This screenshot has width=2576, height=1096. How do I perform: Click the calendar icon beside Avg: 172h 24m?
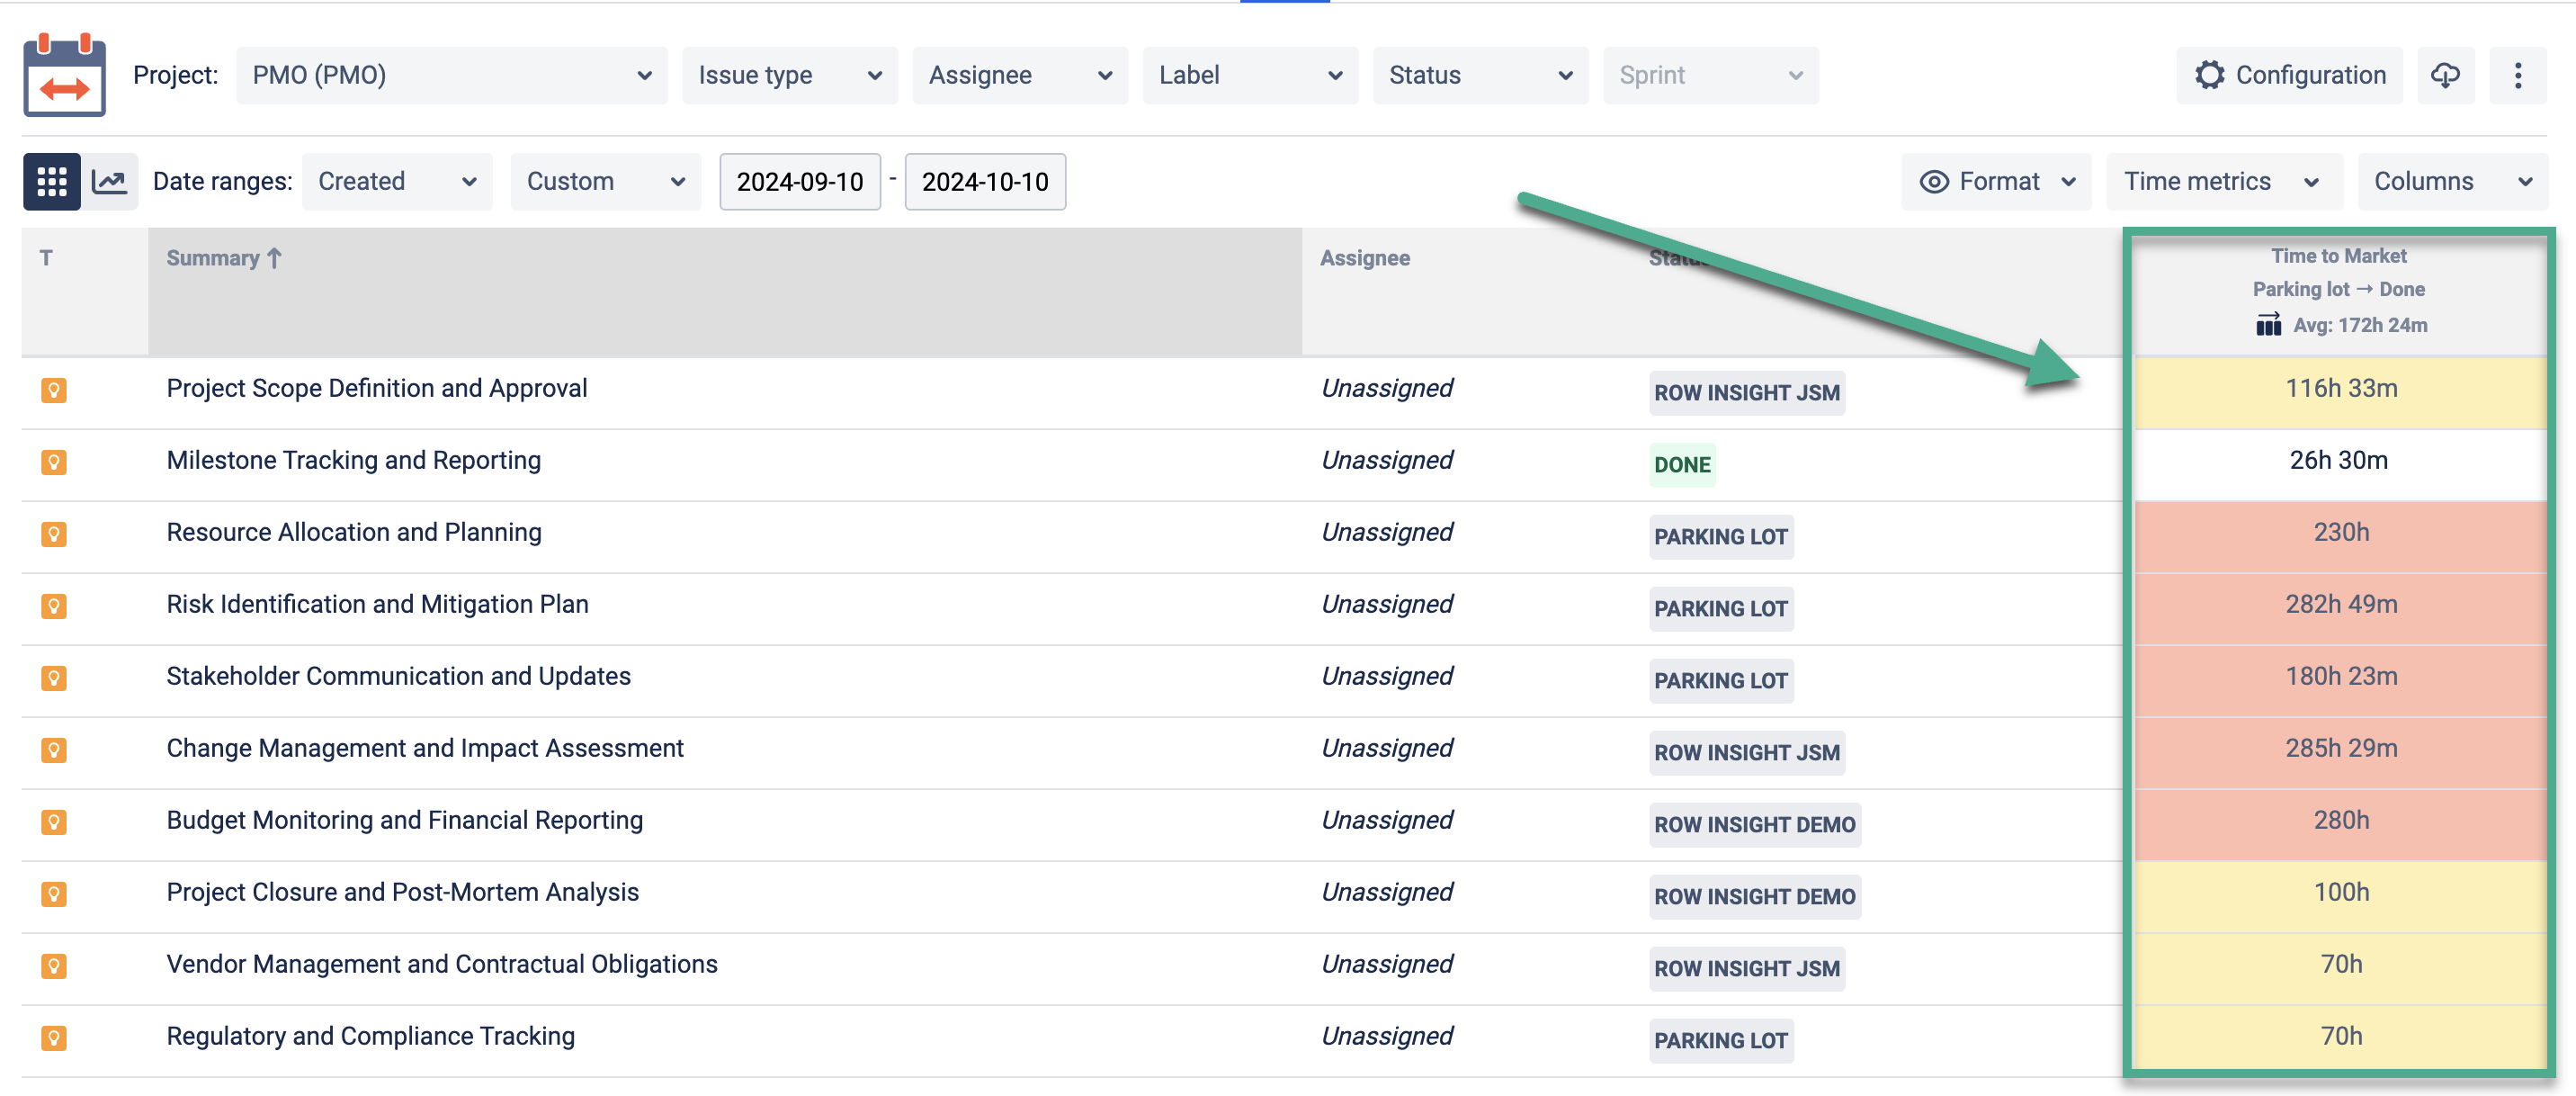coord(2268,325)
